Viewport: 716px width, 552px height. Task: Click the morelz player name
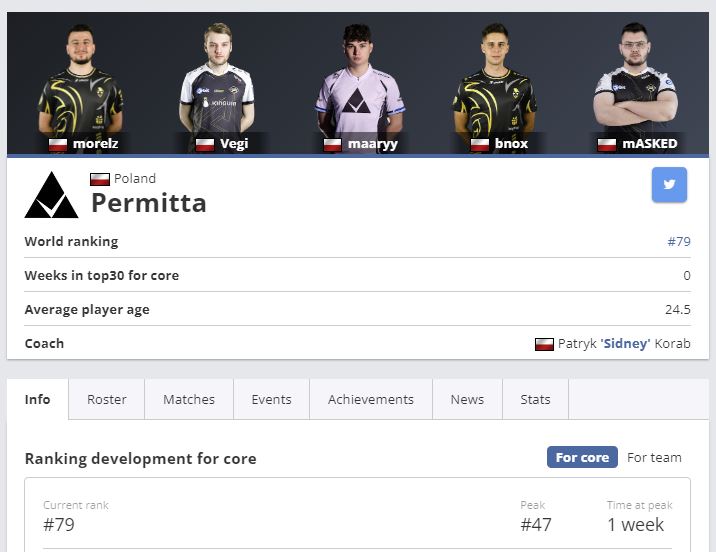[95, 144]
